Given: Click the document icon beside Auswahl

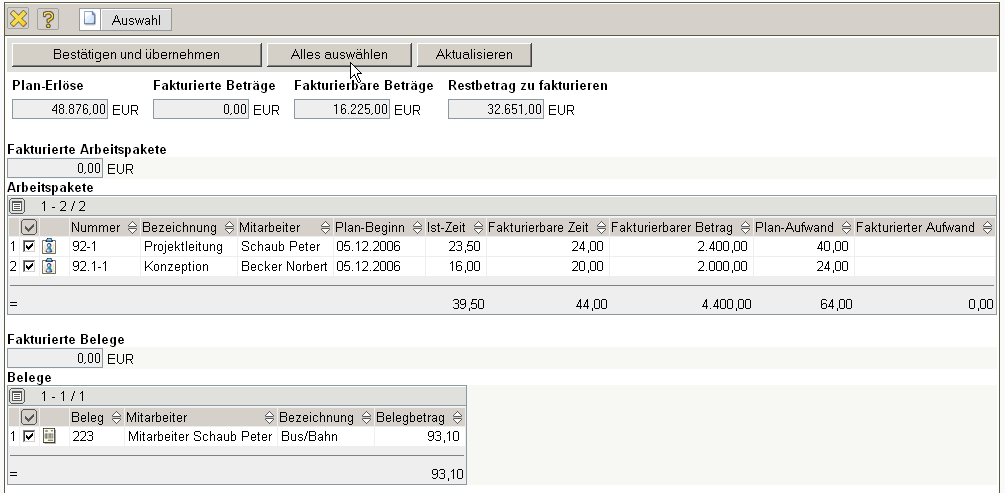Looking at the screenshot, I should [89, 19].
